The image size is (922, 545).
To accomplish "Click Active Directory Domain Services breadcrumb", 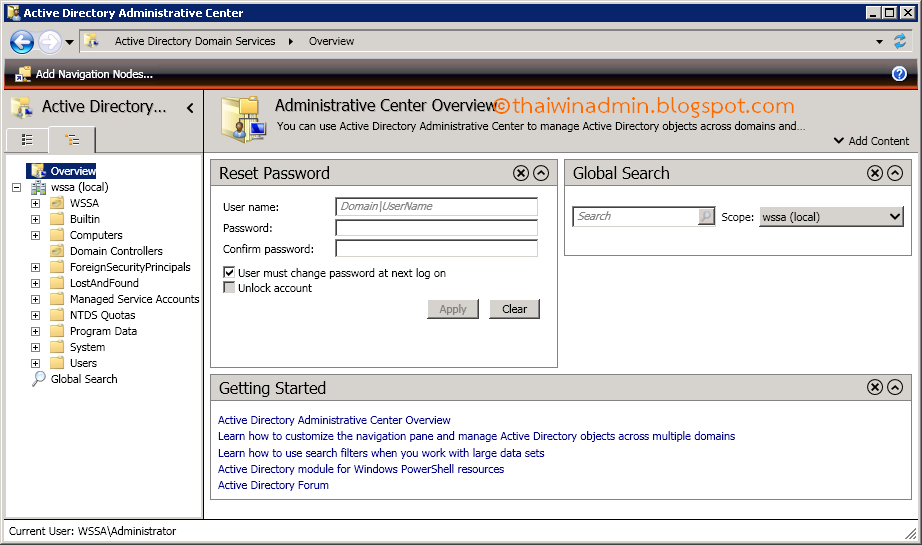I will (x=195, y=41).
